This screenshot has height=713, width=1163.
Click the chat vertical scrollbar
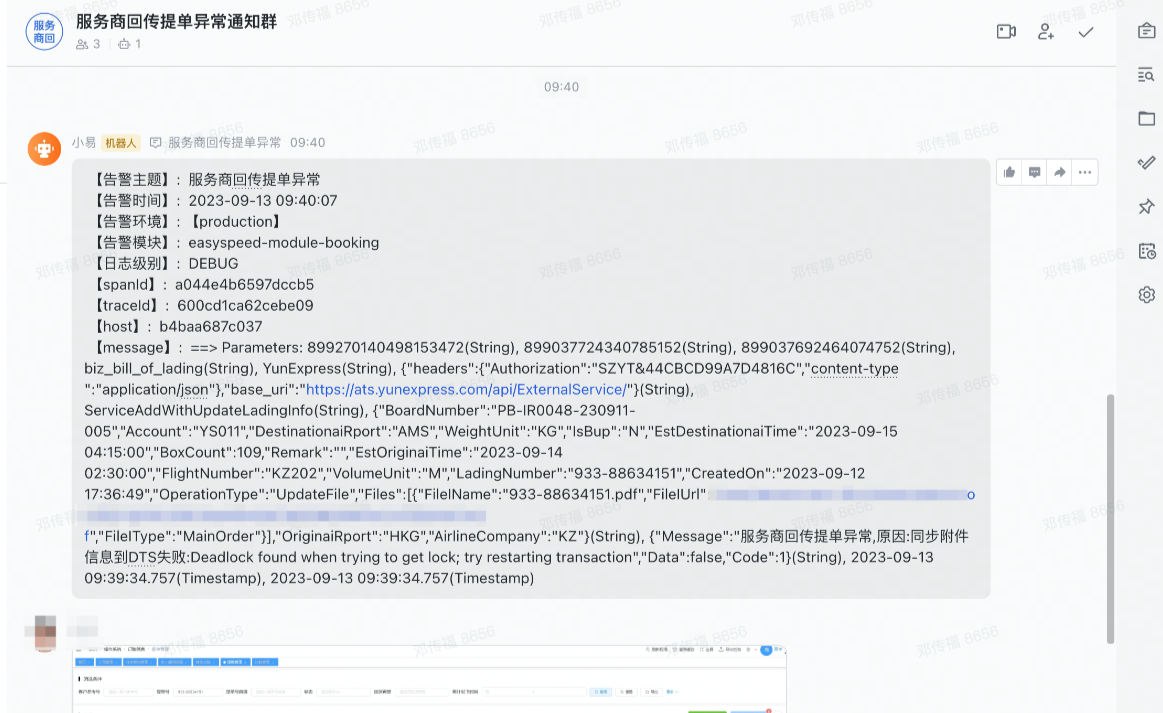(x=1110, y=519)
